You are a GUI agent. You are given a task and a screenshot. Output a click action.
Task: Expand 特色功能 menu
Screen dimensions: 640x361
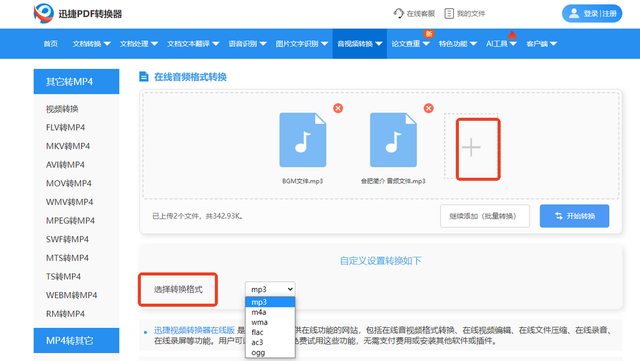458,44
